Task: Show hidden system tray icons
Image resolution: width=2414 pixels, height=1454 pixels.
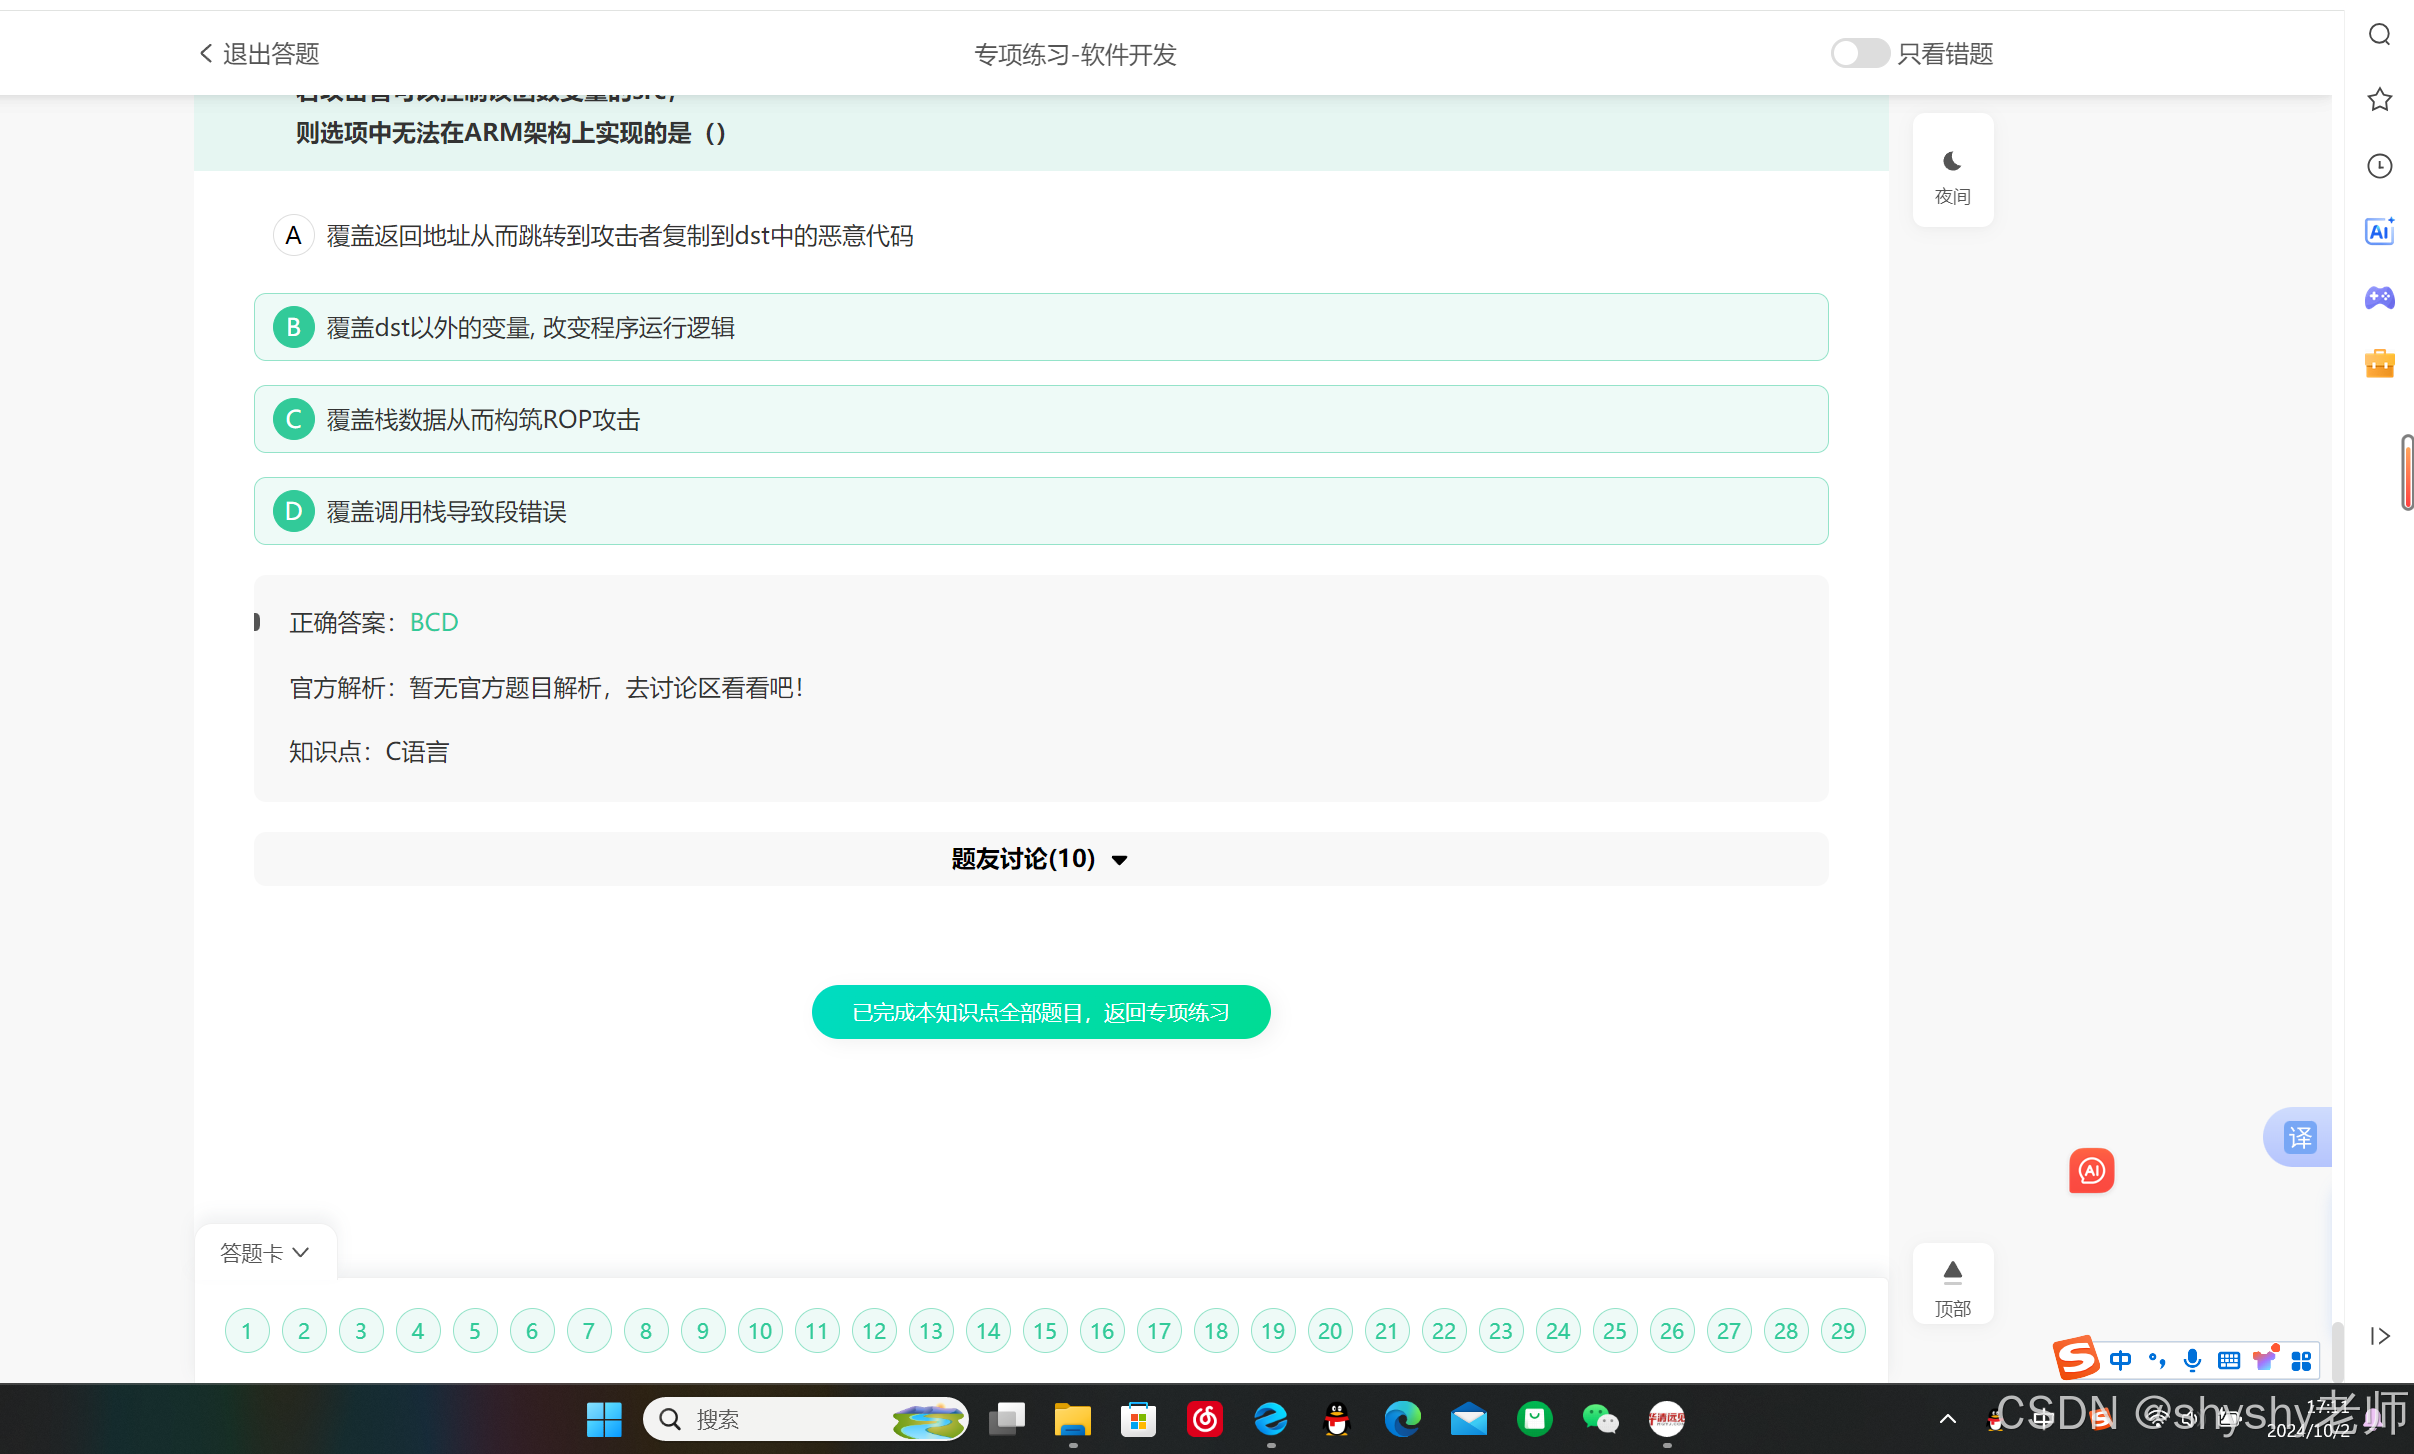Action: [x=1947, y=1419]
